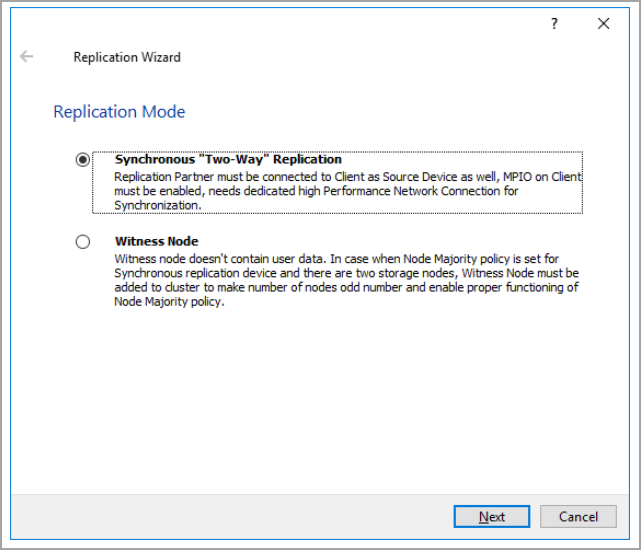
Task: Click the Replication Mode heading
Action: [x=119, y=112]
